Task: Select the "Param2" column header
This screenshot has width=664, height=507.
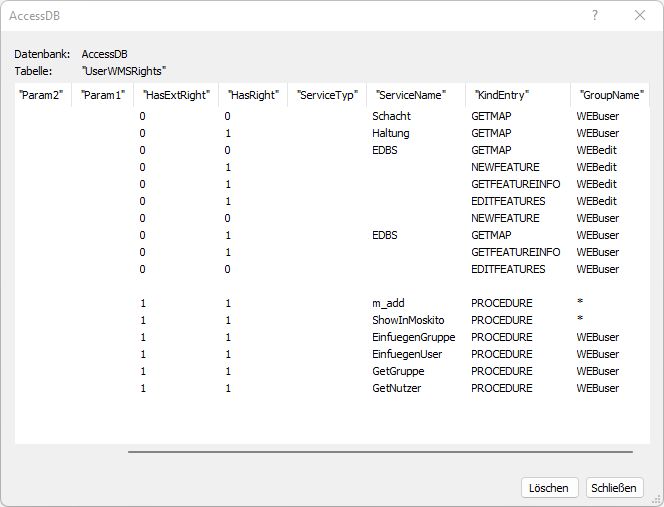Action: [41, 95]
